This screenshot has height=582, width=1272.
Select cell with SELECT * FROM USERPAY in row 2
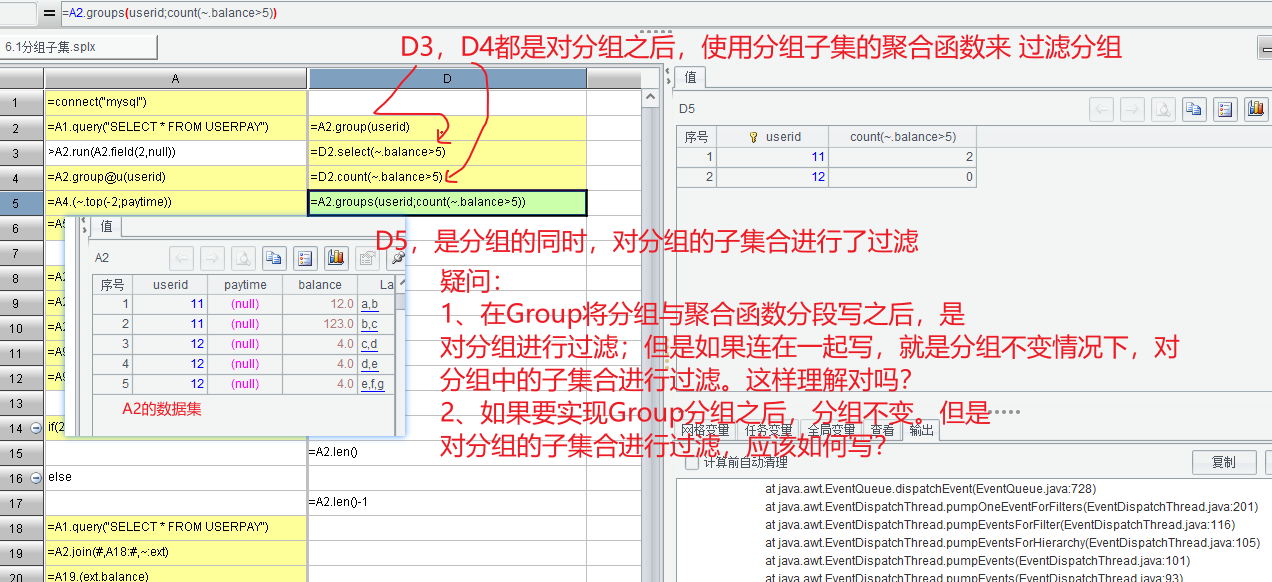click(176, 127)
